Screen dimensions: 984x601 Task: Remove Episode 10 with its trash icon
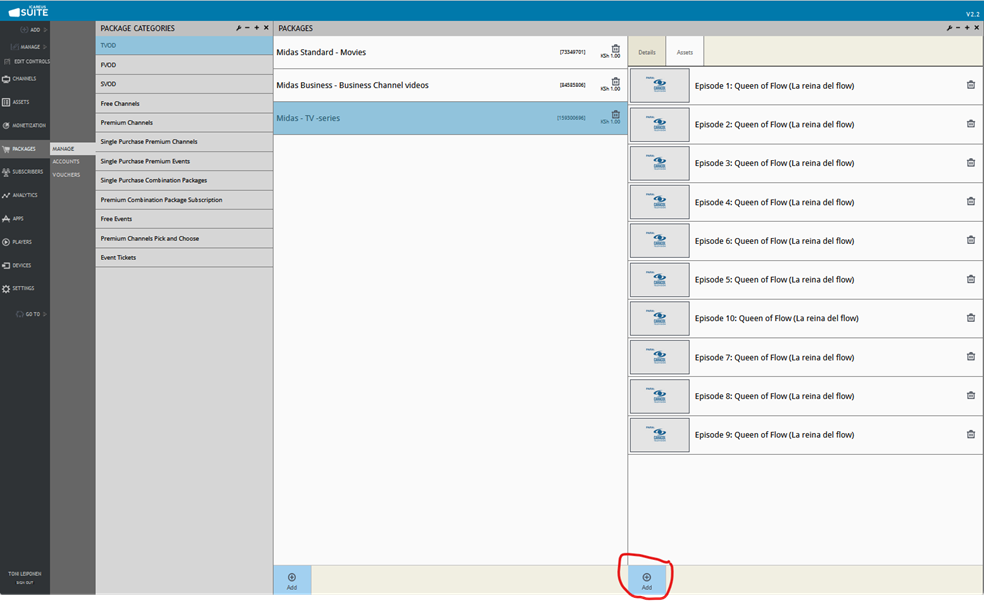pyautogui.click(x=970, y=318)
